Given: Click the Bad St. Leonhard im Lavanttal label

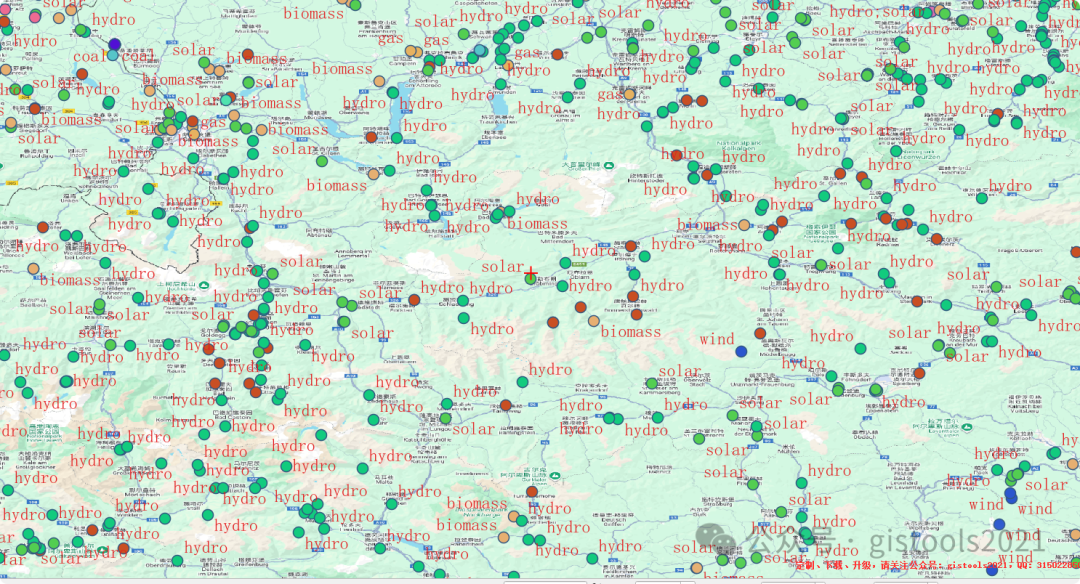Looking at the screenshot, I should 904,476.
